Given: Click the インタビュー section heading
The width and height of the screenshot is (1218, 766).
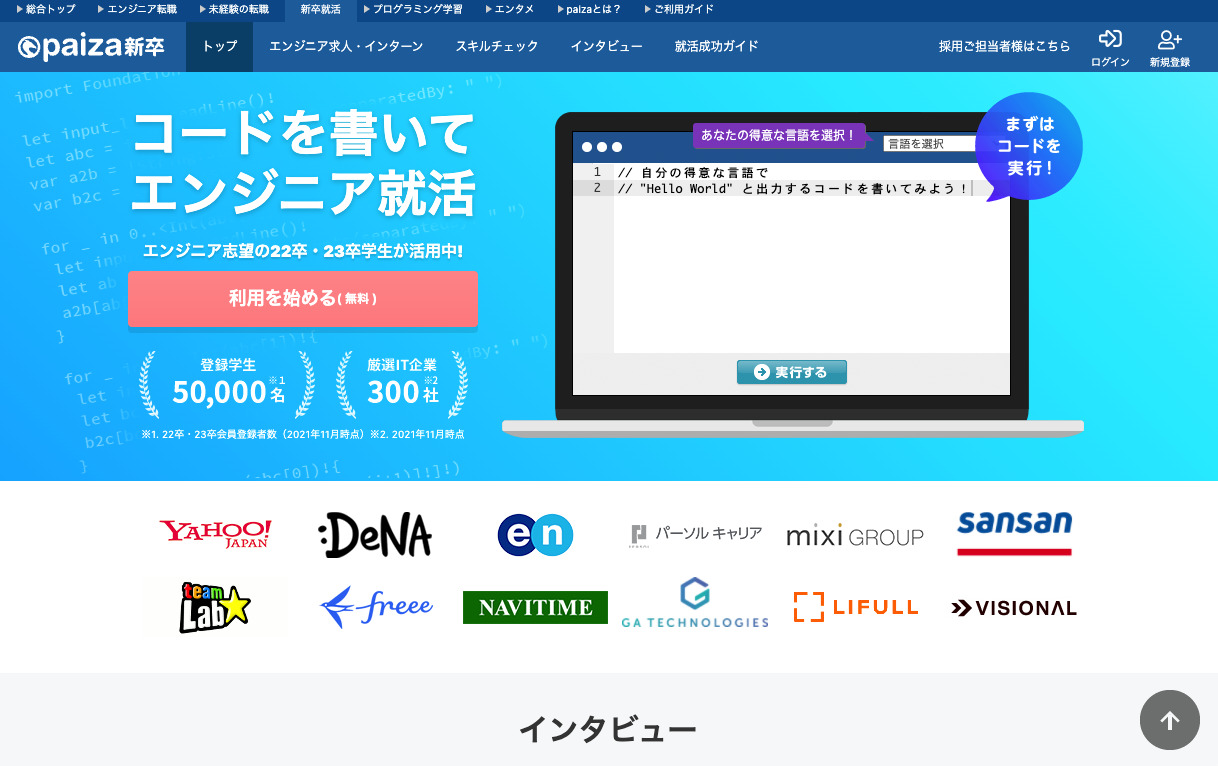Looking at the screenshot, I should coord(608,729).
